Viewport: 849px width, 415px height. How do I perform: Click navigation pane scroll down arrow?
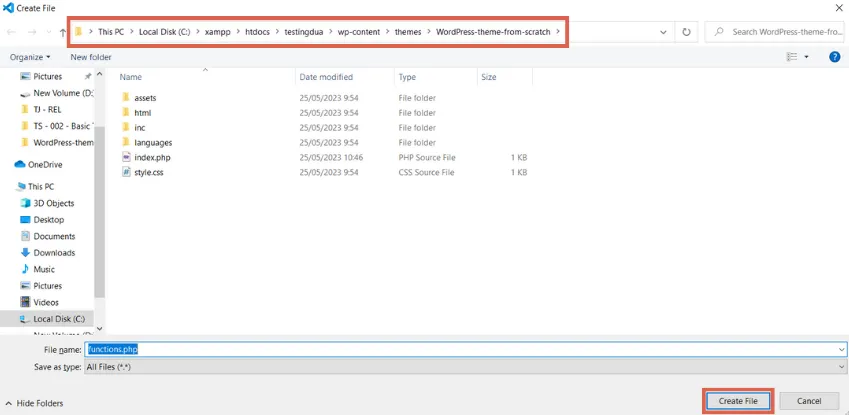[100, 328]
